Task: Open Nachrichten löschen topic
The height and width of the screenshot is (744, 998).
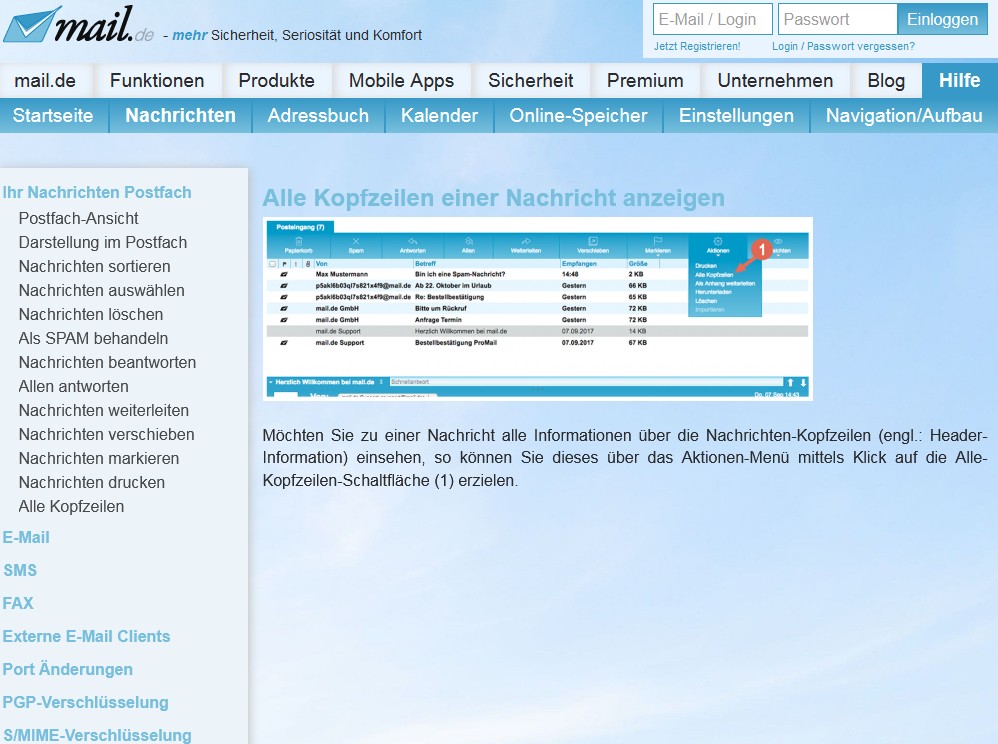Action: pyautogui.click(x=90, y=314)
